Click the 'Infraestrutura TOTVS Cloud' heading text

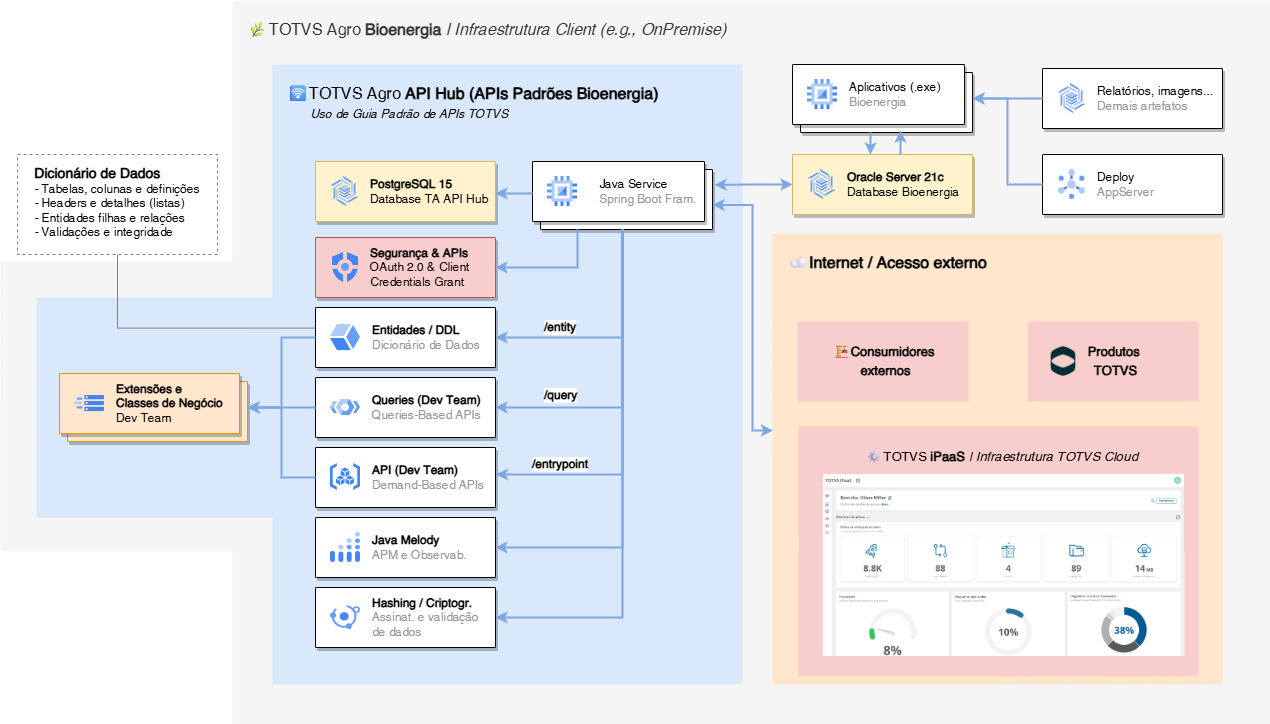[1056, 456]
